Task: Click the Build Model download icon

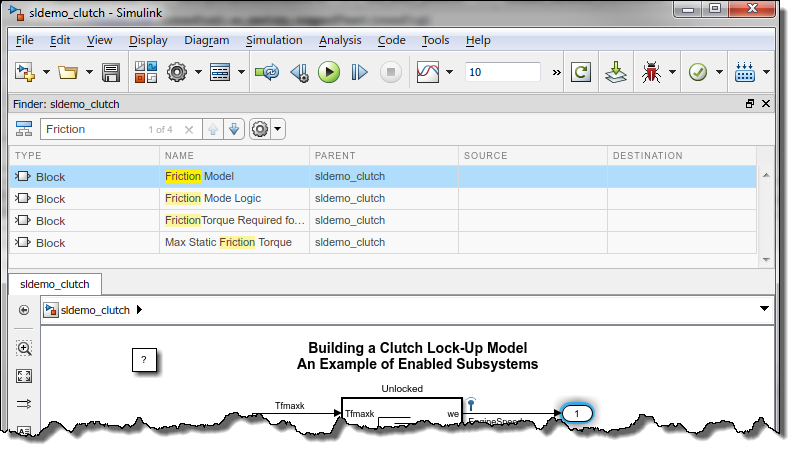Action: pos(615,72)
